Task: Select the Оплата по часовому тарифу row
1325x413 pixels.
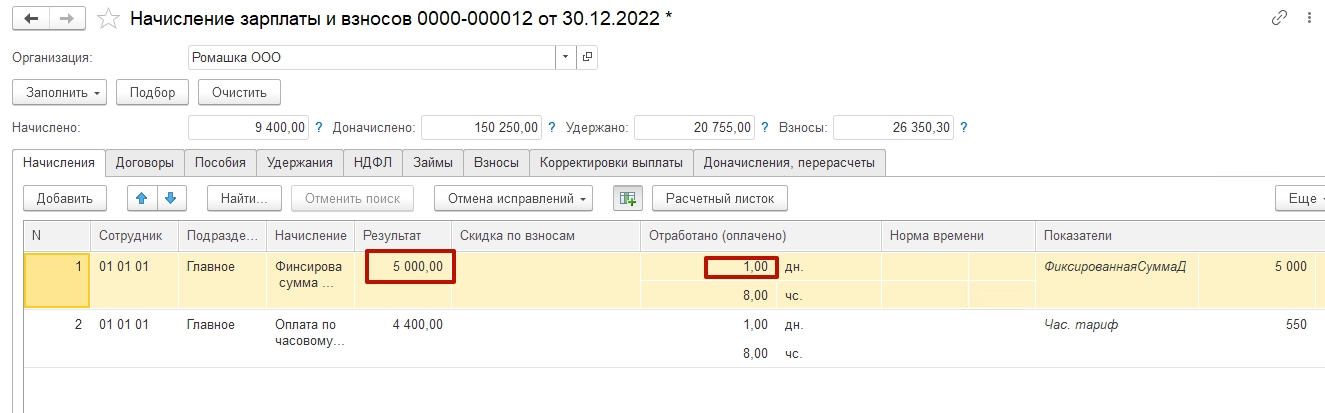Action: coord(310,334)
